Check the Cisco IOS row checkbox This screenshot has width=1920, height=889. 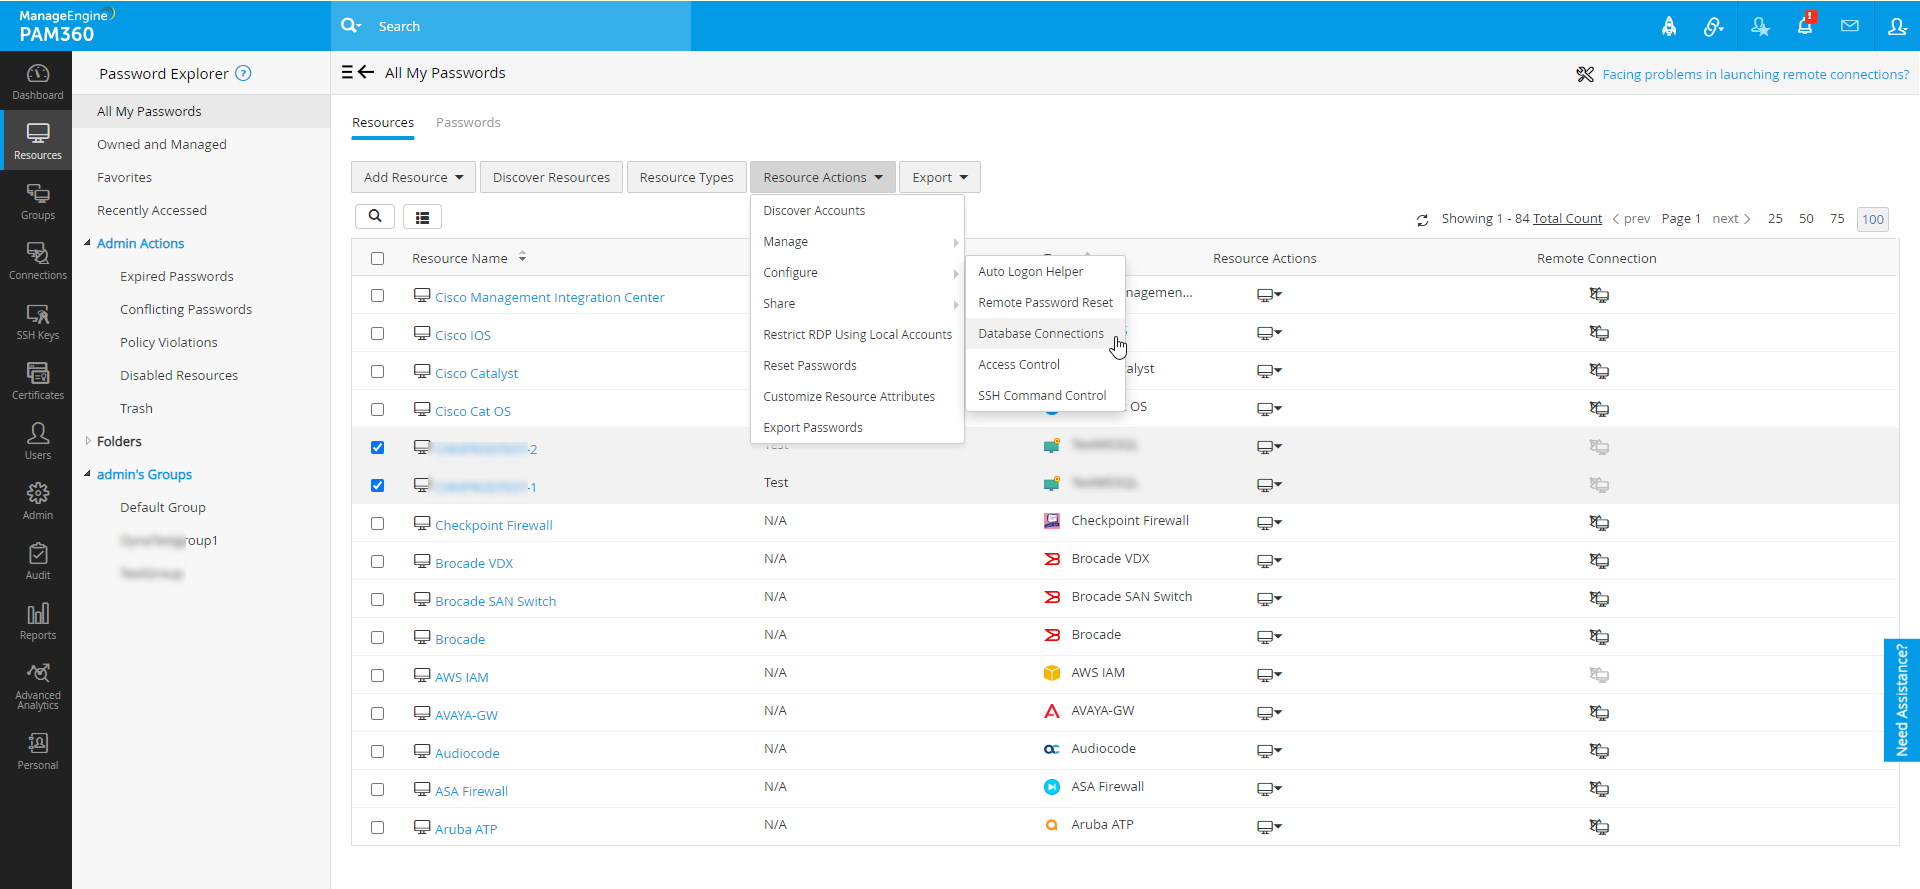tap(377, 334)
